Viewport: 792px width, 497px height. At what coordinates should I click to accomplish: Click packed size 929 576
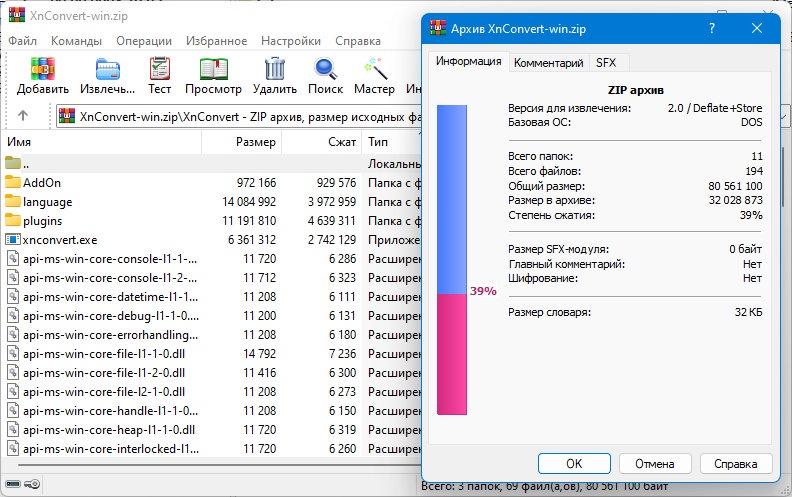click(x=336, y=182)
